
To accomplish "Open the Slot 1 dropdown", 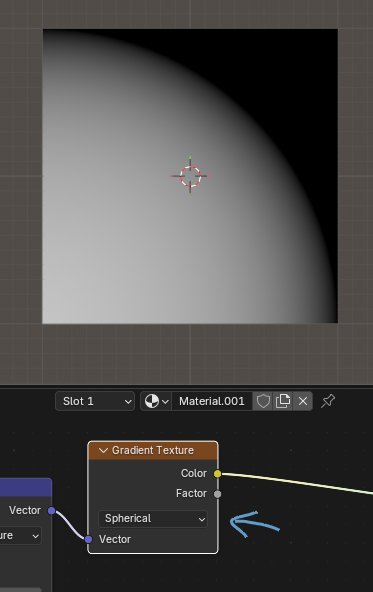I will 95,401.
